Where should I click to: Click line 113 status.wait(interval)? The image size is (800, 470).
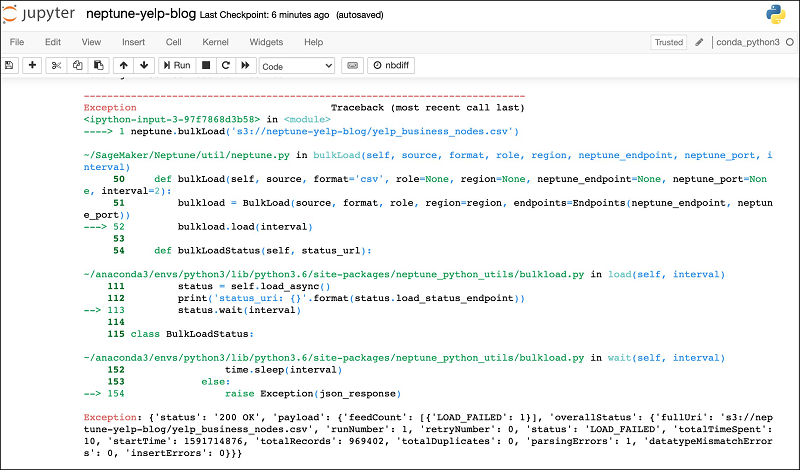(239, 310)
